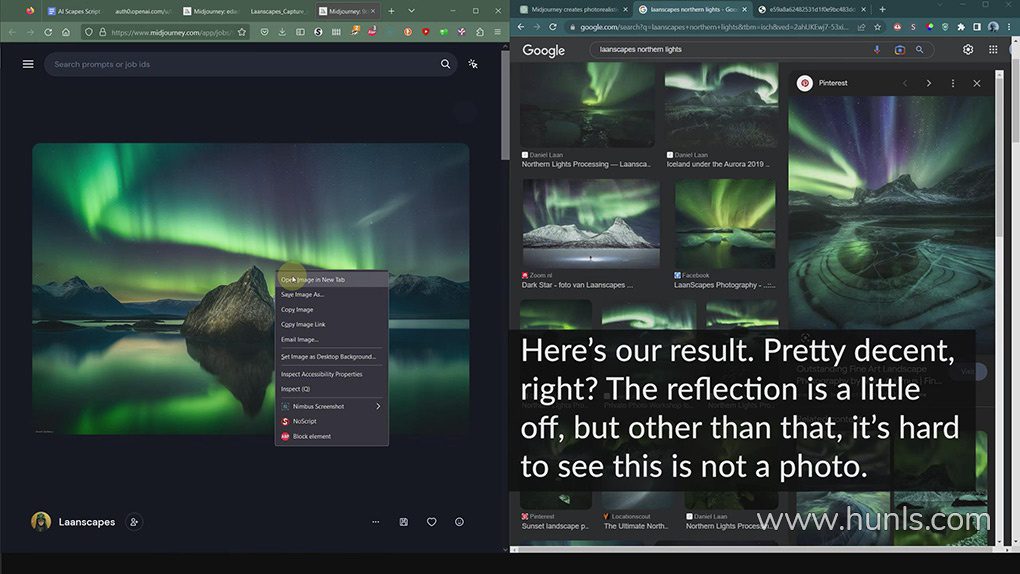Click the Google logo
This screenshot has height=574, width=1020.
543,50
